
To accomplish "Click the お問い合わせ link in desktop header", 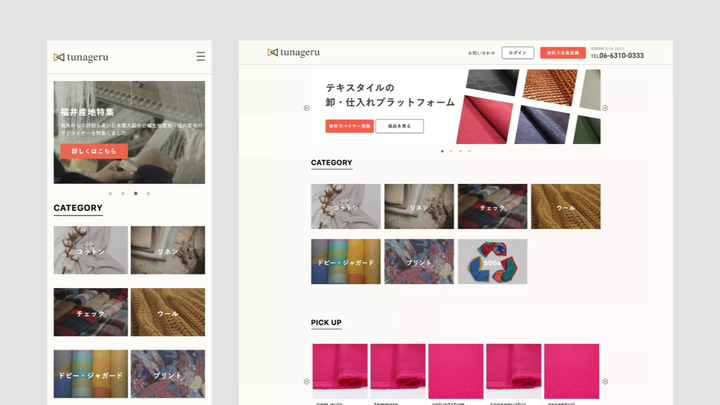I will pyautogui.click(x=481, y=53).
